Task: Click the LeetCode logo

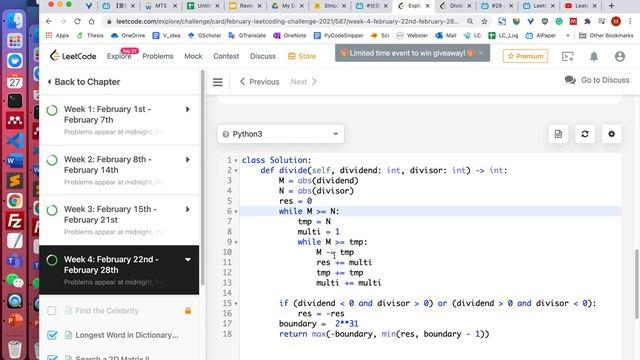Action: tap(73, 56)
